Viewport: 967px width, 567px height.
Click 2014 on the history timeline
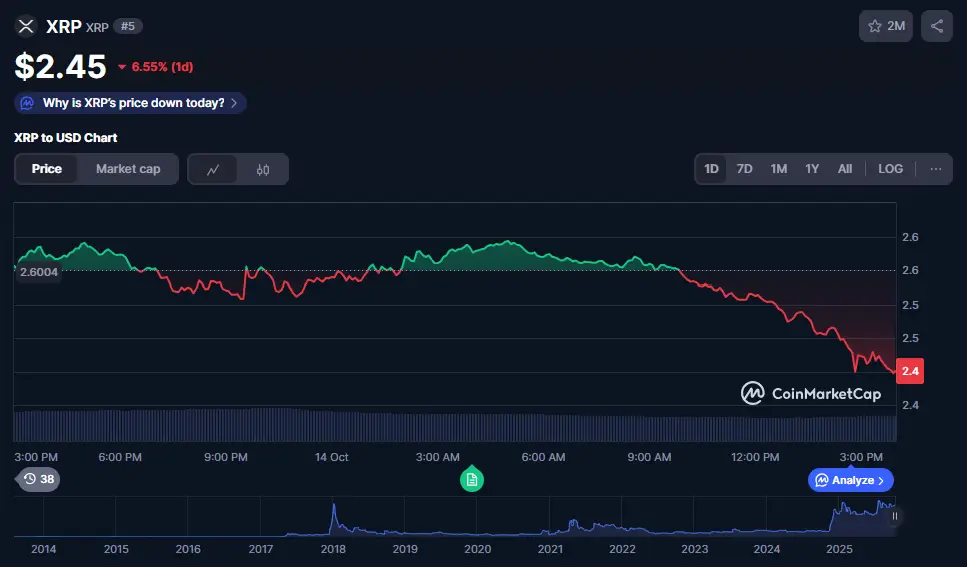[44, 549]
